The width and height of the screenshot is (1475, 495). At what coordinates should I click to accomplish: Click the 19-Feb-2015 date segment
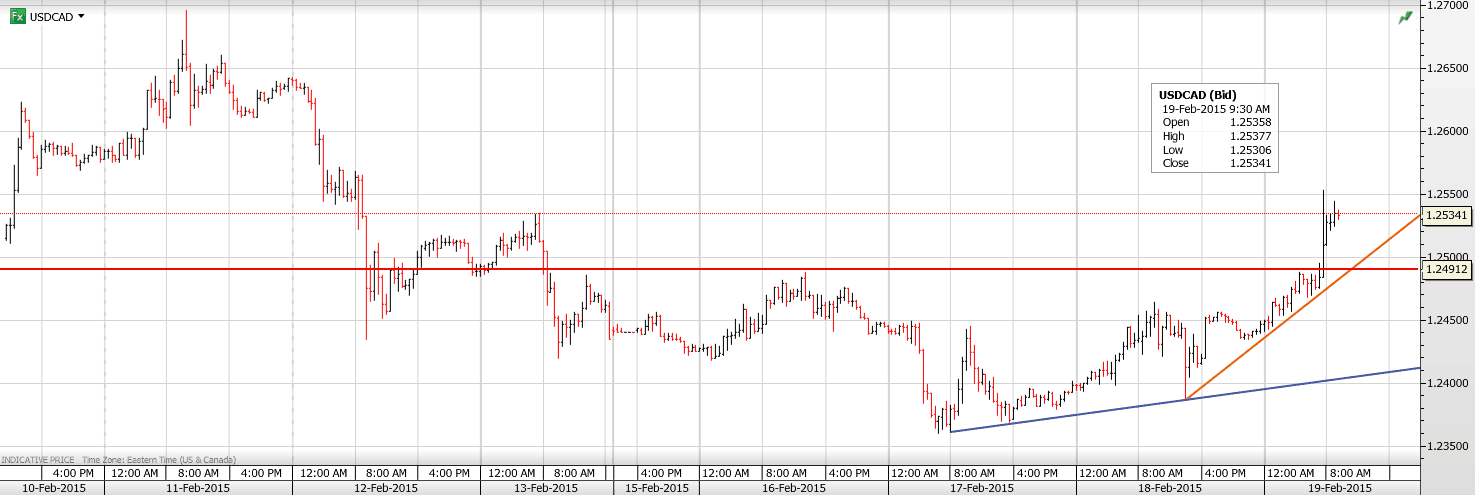[x=1340, y=487]
